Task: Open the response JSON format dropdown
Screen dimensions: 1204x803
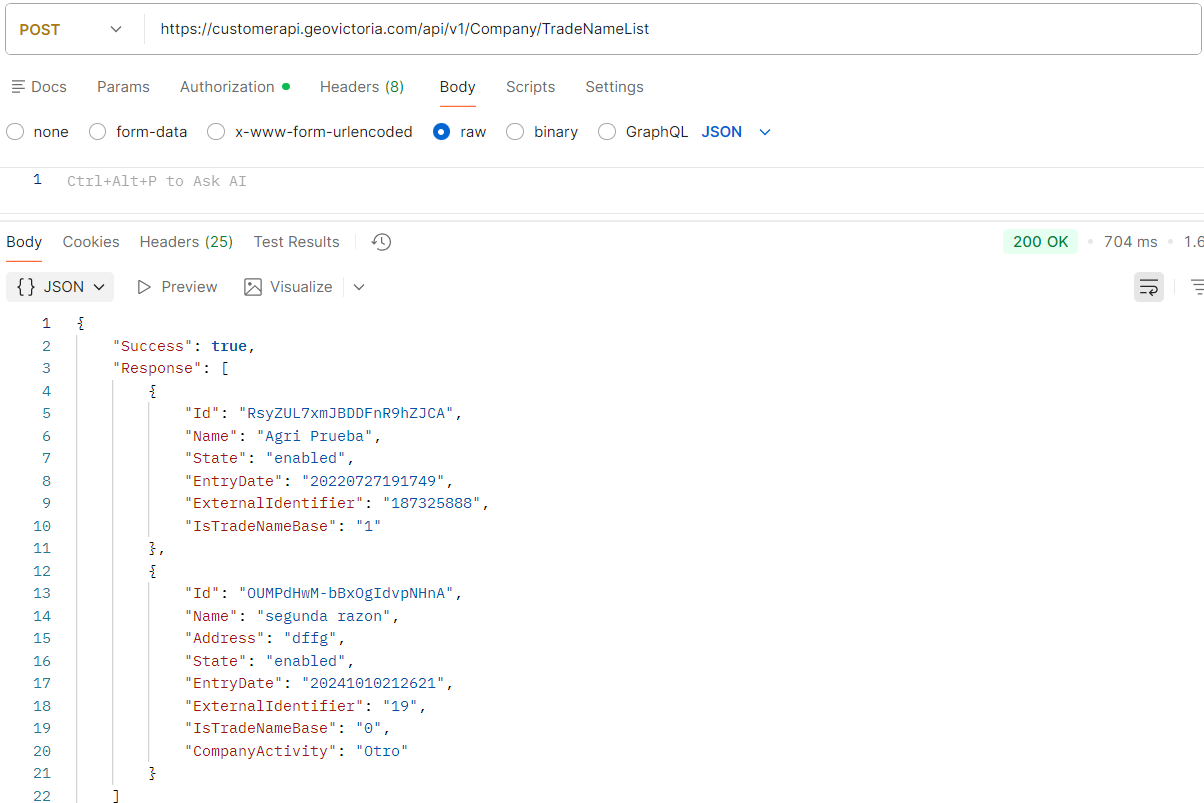Action: [60, 287]
